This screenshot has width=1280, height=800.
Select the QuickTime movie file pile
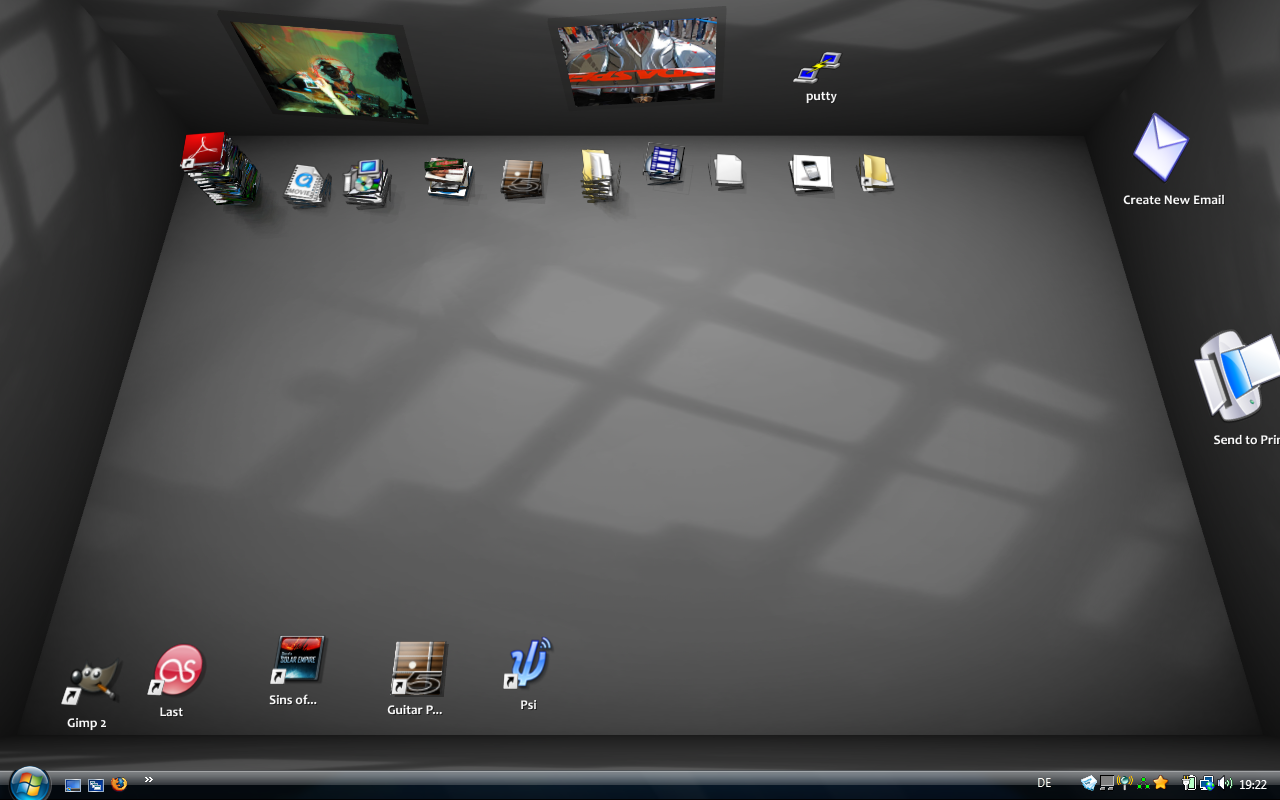point(306,185)
